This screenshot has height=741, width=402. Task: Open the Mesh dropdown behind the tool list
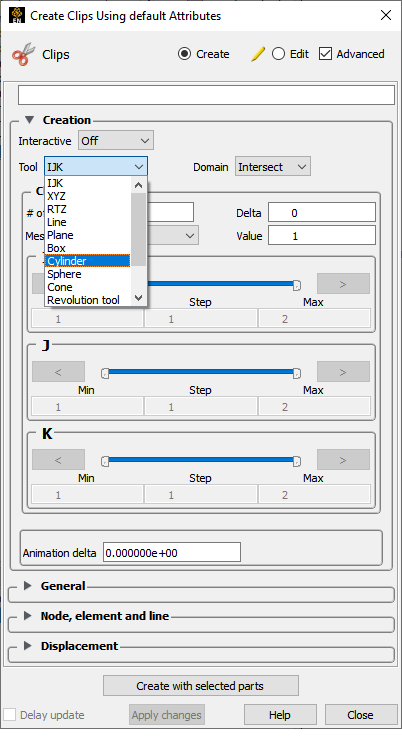click(173, 235)
